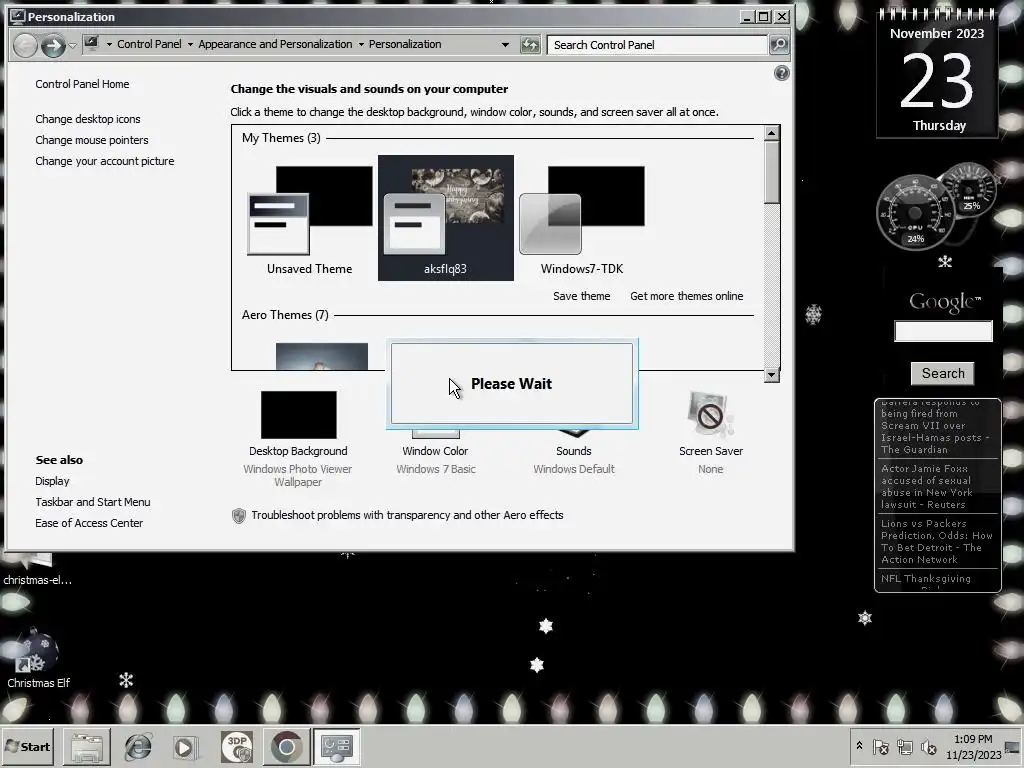
Task: Open Chrome browser taskbar icon
Action: pos(286,746)
